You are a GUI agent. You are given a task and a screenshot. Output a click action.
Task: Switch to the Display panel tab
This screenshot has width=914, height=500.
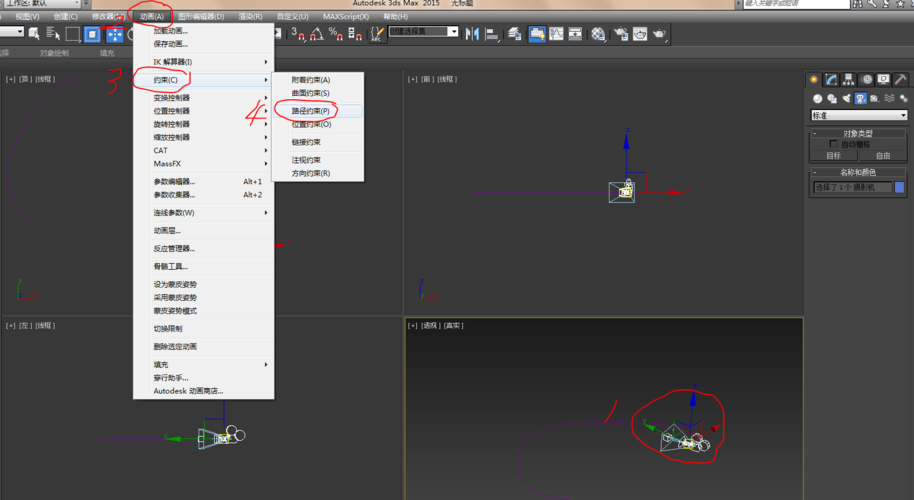(884, 79)
